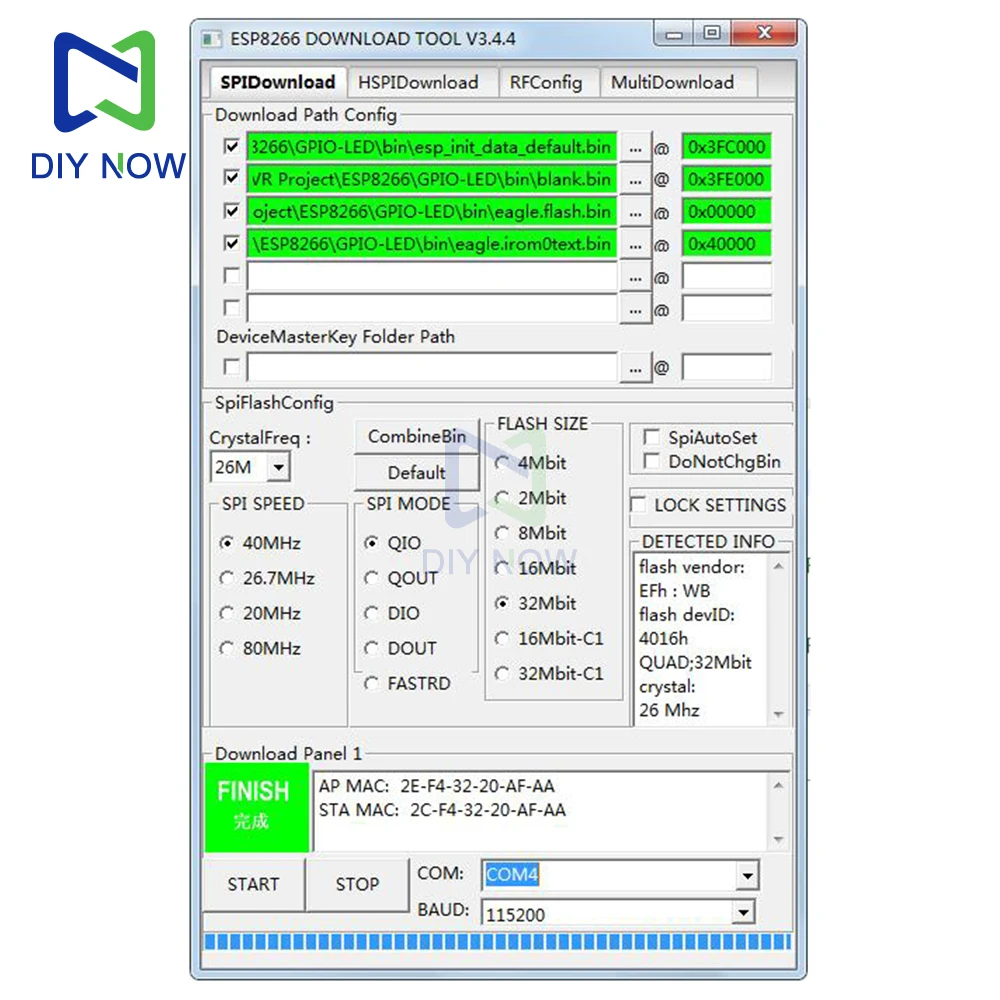Switch to the SPIDownload tab
This screenshot has height=1000, width=1000.
pos(277,82)
